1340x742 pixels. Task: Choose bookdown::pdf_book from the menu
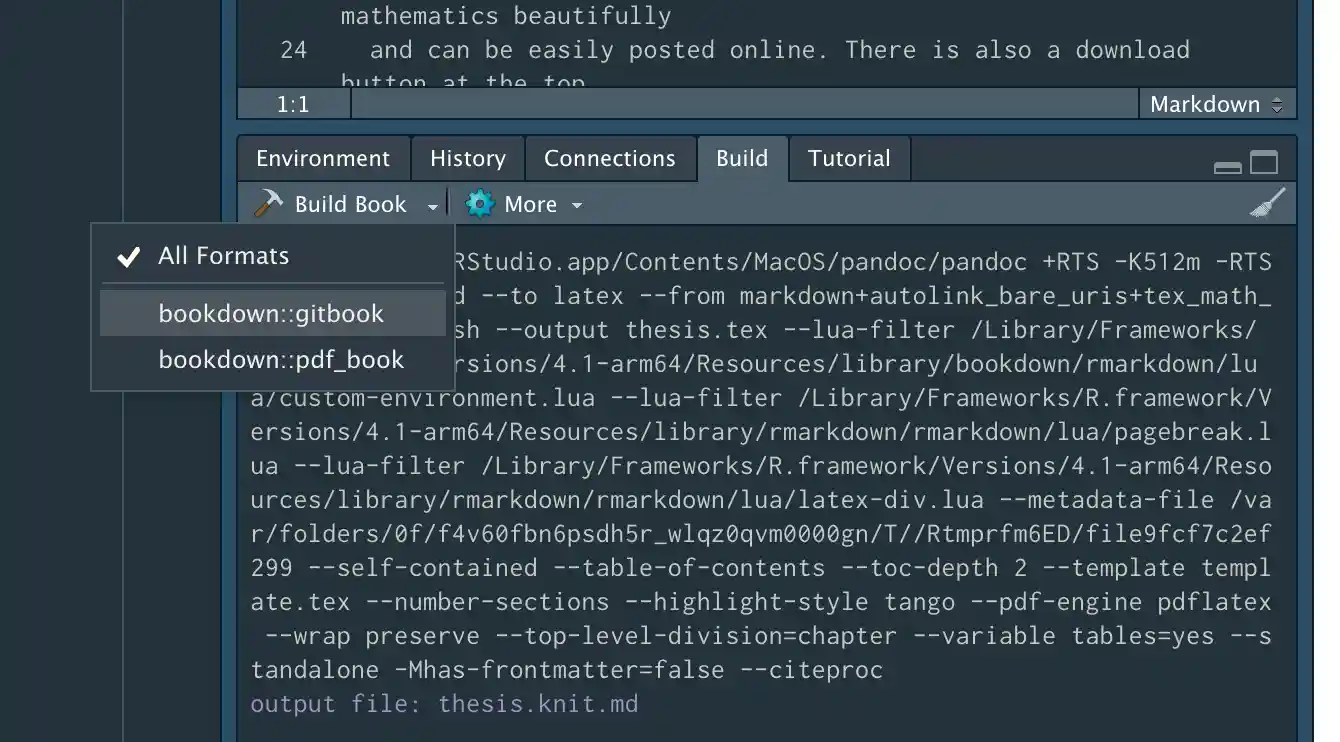point(281,360)
